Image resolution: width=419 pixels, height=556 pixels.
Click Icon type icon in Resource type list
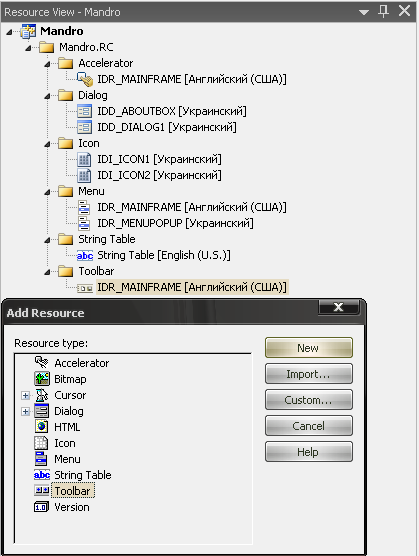click(x=41, y=443)
